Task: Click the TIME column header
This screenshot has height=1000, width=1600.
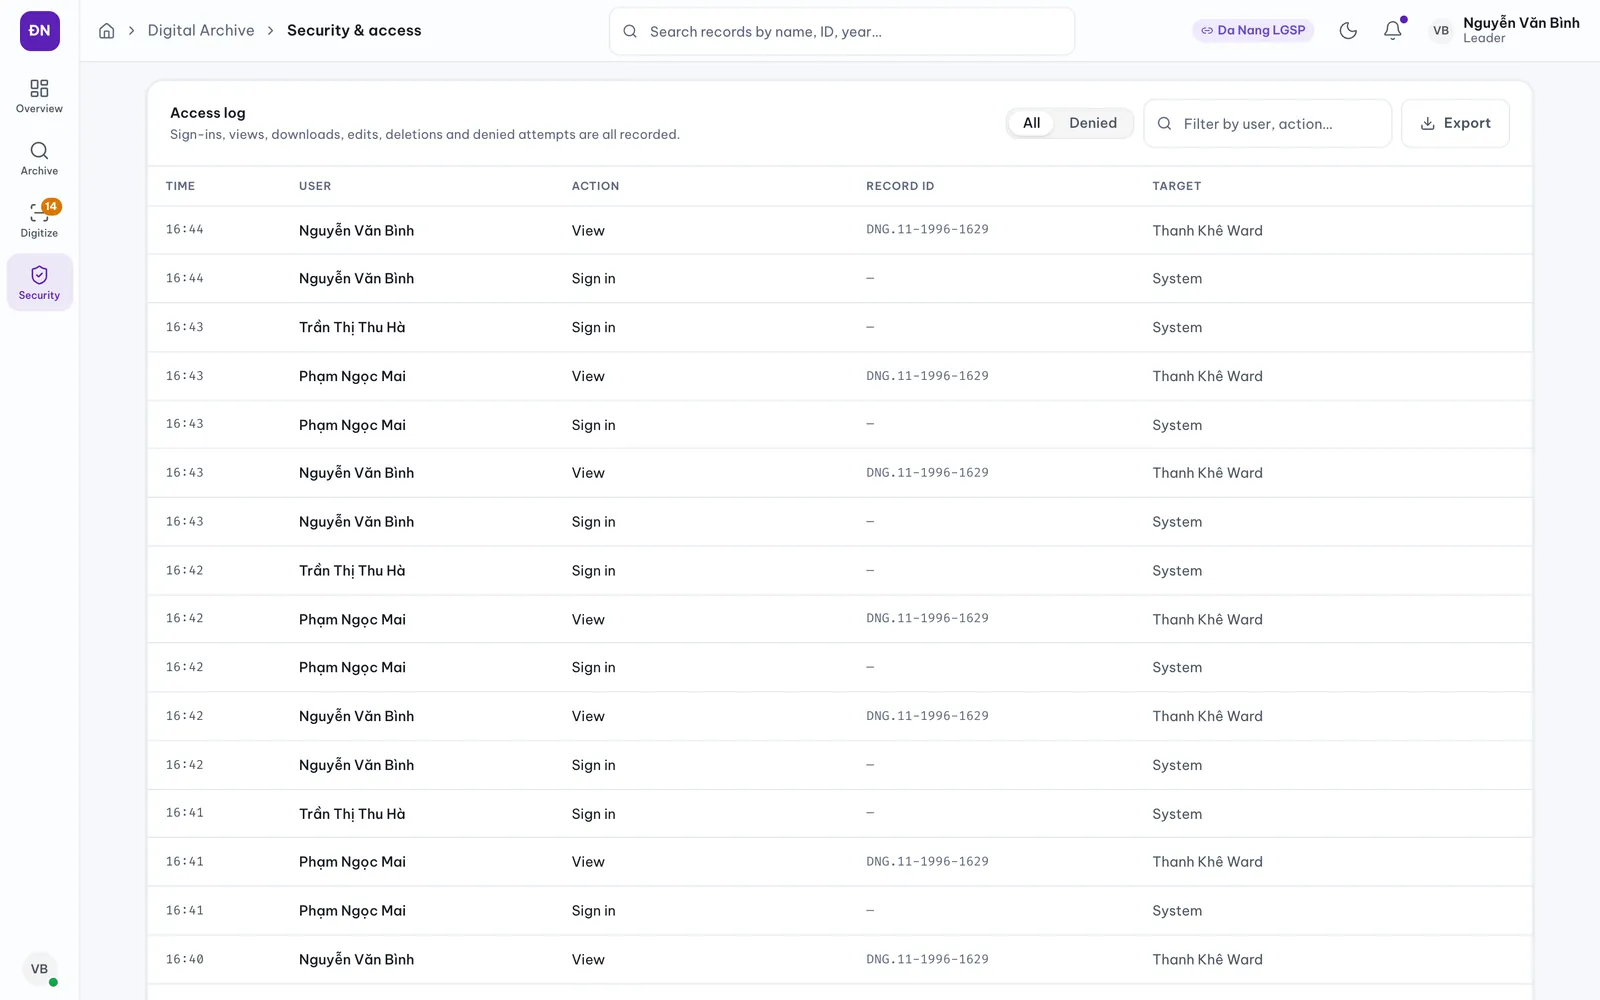Action: coord(180,186)
